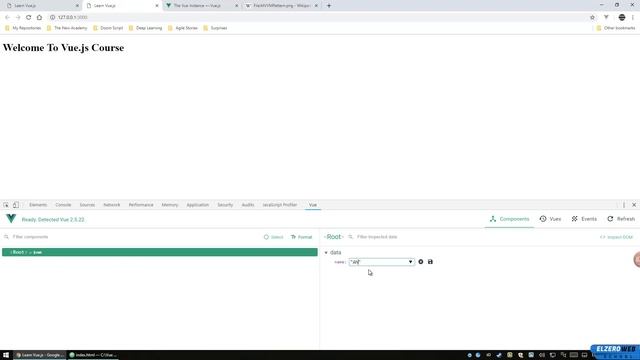The width and height of the screenshot is (640, 360).
Task: Open the Audits DevTools tab
Action: click(248, 205)
